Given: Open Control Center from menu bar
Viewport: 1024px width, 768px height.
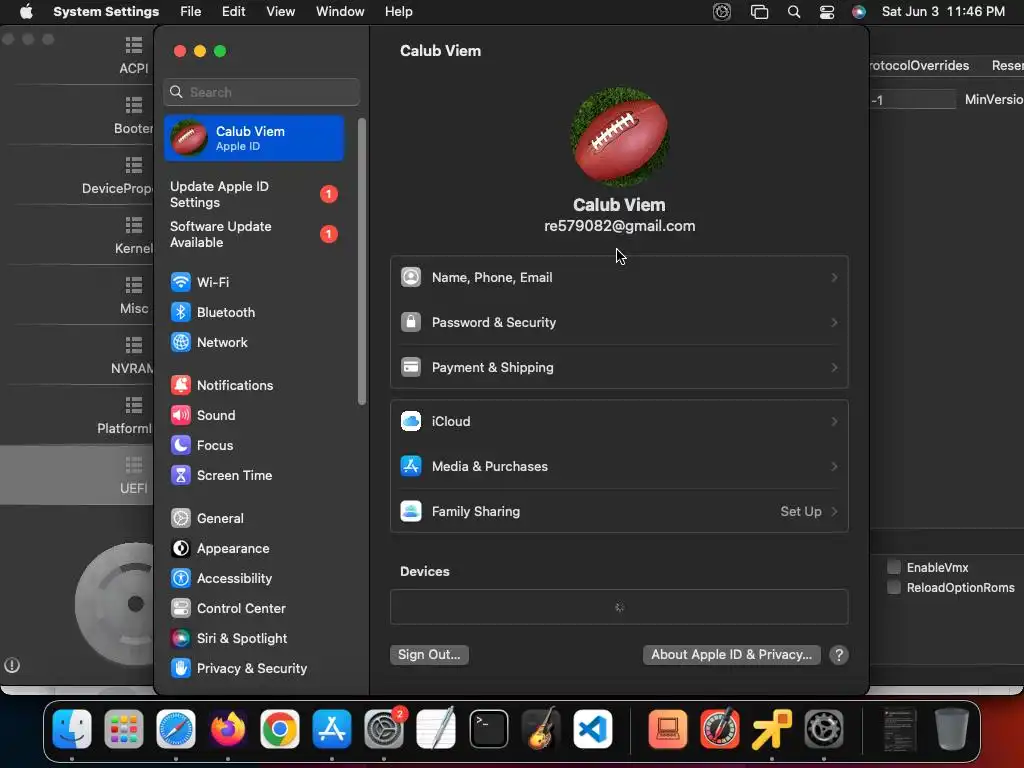Looking at the screenshot, I should coord(827,12).
